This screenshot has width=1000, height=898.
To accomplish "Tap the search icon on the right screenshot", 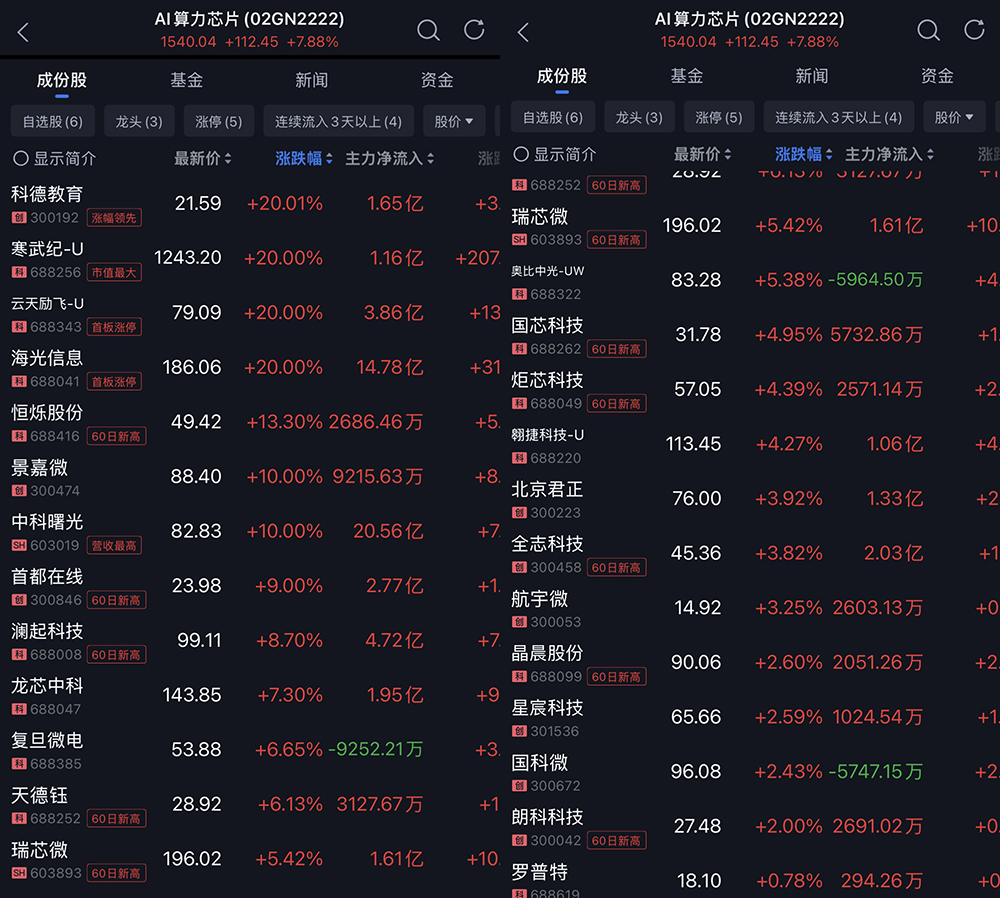I will click(929, 30).
